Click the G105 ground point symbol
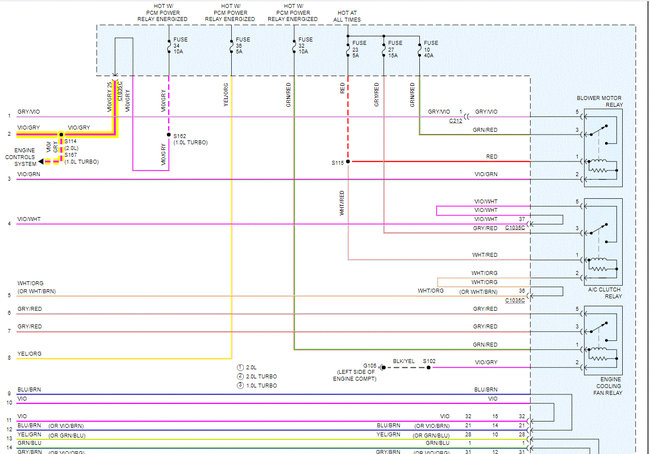Image resolution: width=650 pixels, height=454 pixels. 383,367
